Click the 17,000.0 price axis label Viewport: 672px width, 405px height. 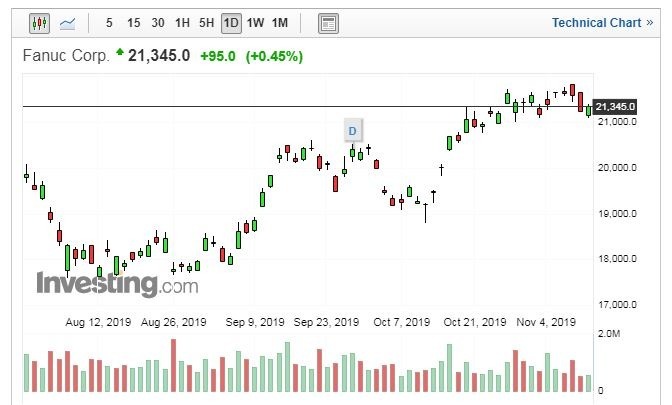[x=617, y=305]
